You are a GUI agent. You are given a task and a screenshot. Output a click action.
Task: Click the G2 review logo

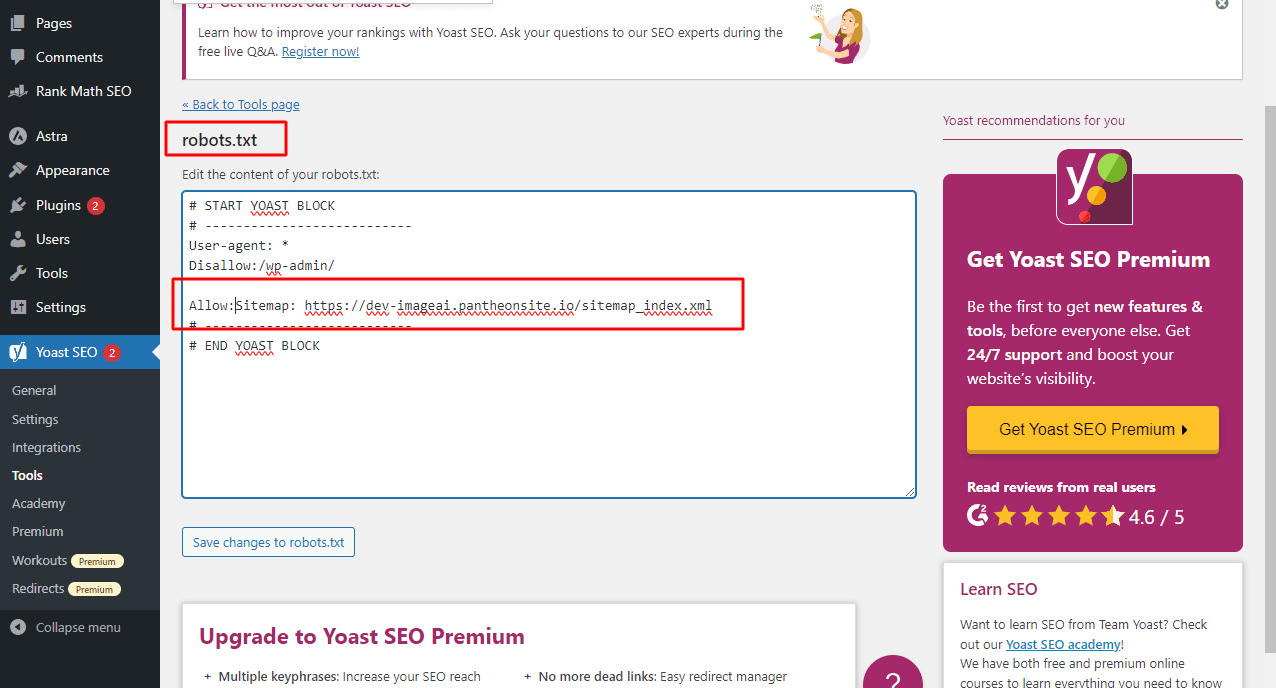[x=978, y=516]
